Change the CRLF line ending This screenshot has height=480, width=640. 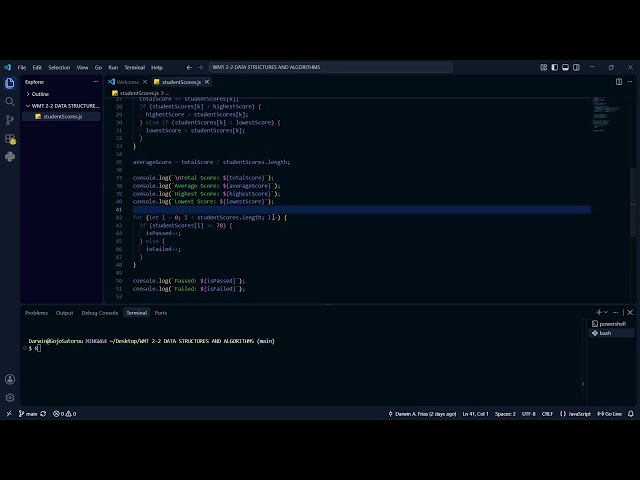[x=547, y=414]
